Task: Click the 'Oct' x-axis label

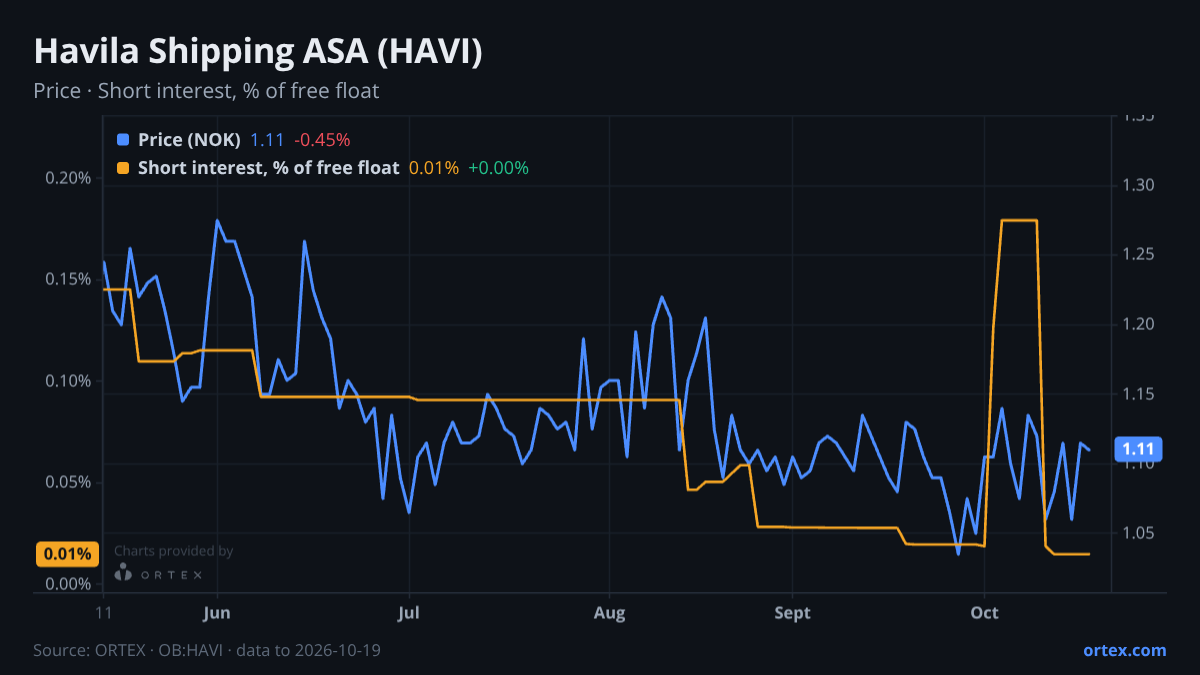Action: tap(985, 613)
